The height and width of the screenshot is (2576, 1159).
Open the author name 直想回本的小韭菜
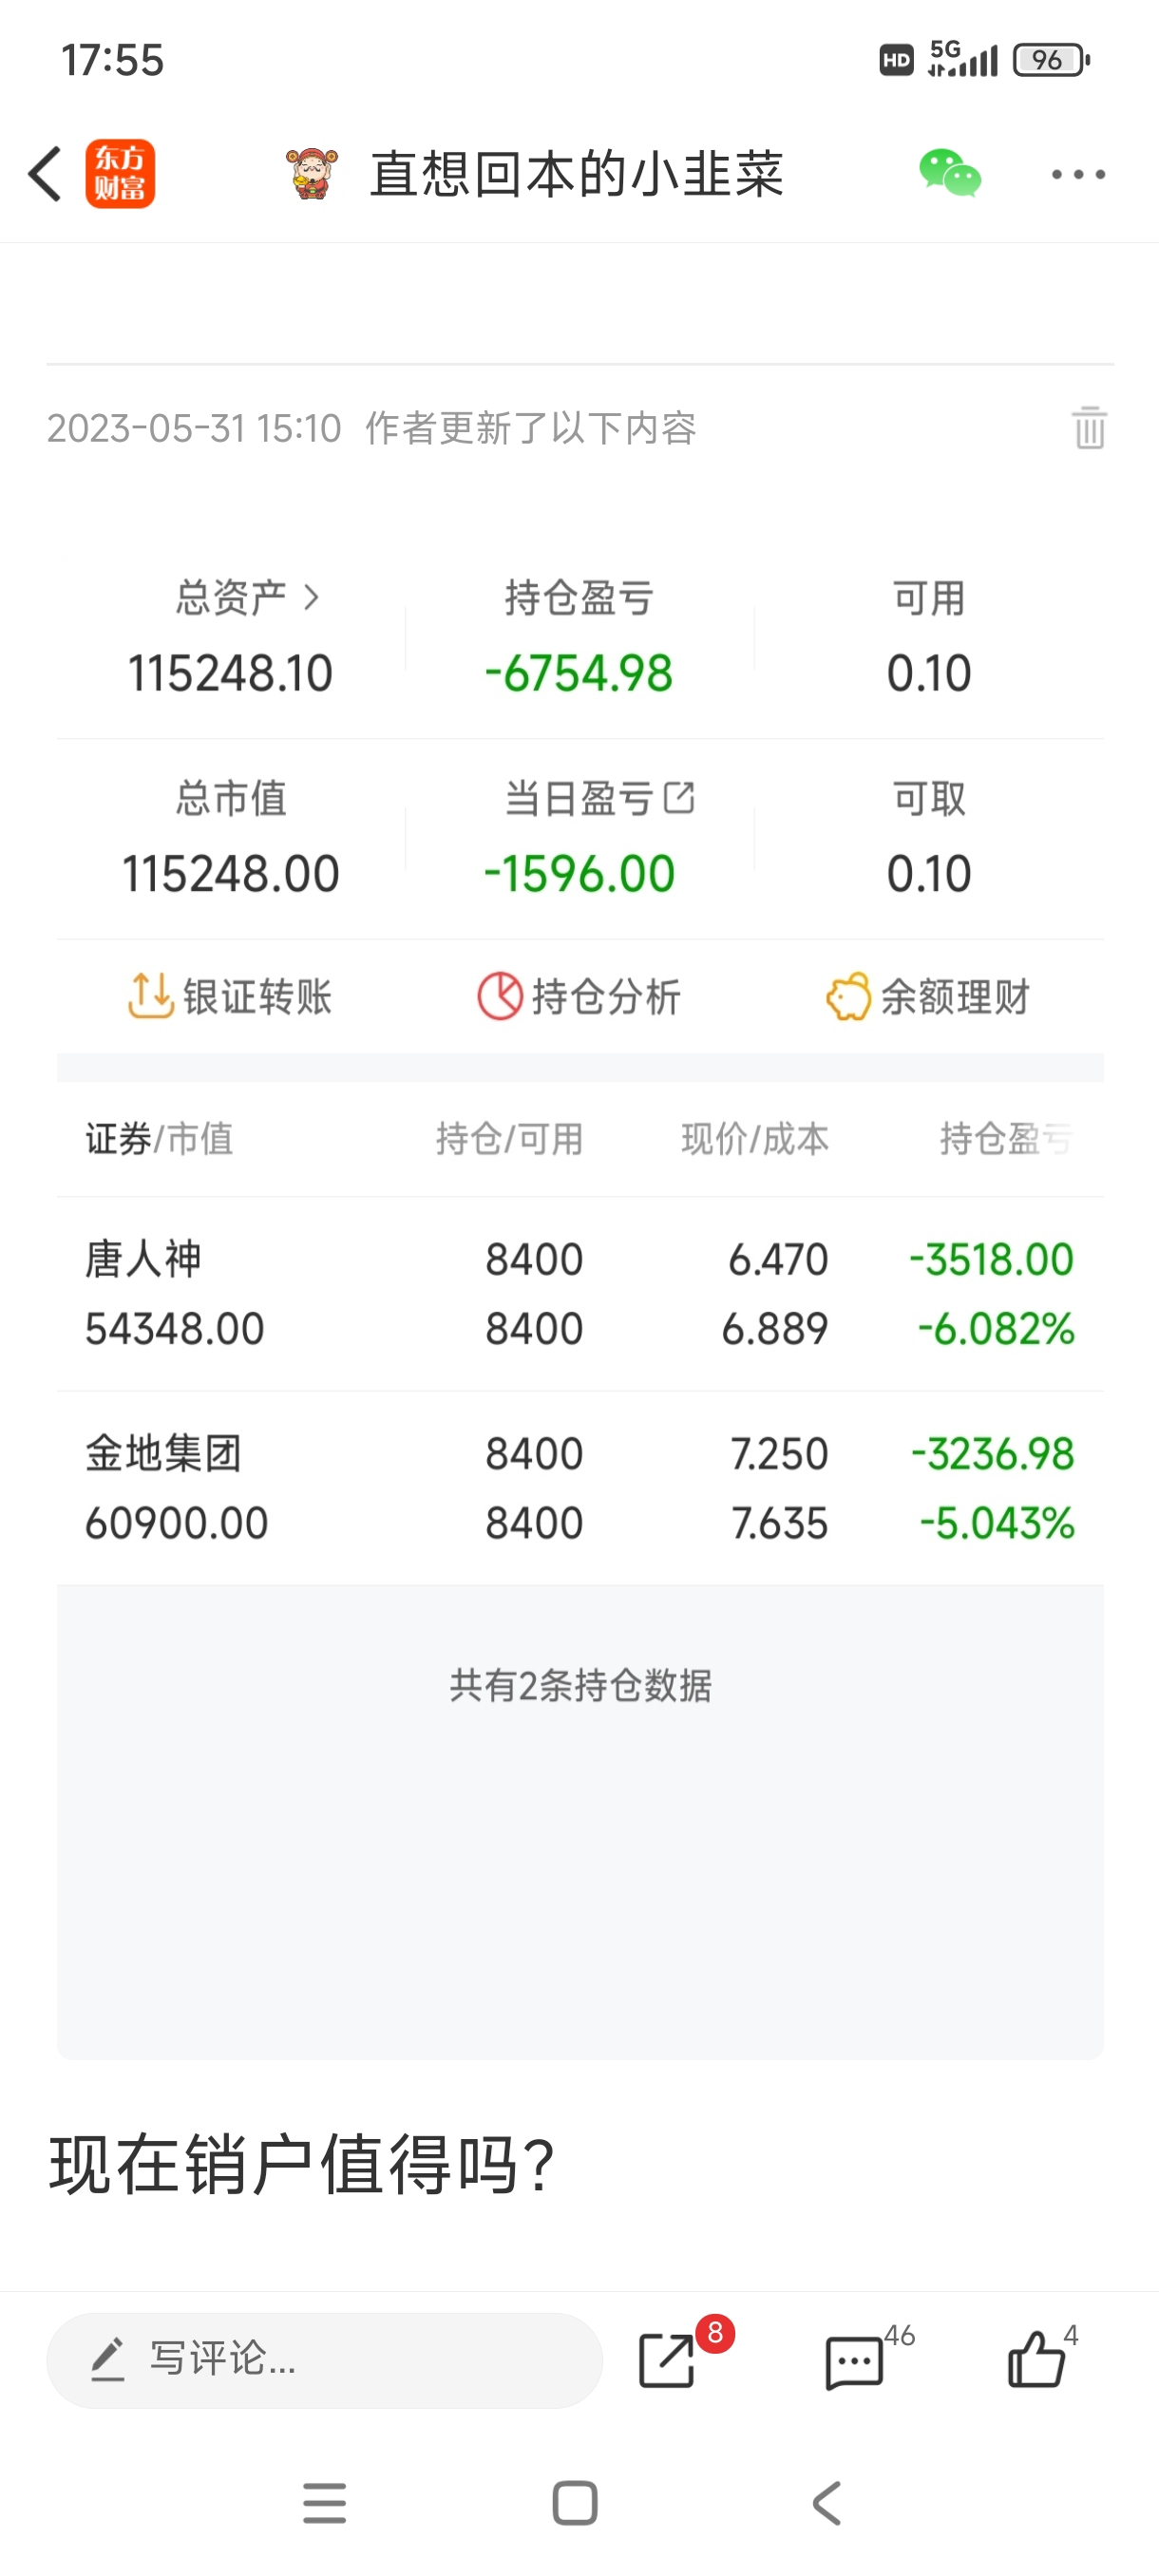pos(577,174)
